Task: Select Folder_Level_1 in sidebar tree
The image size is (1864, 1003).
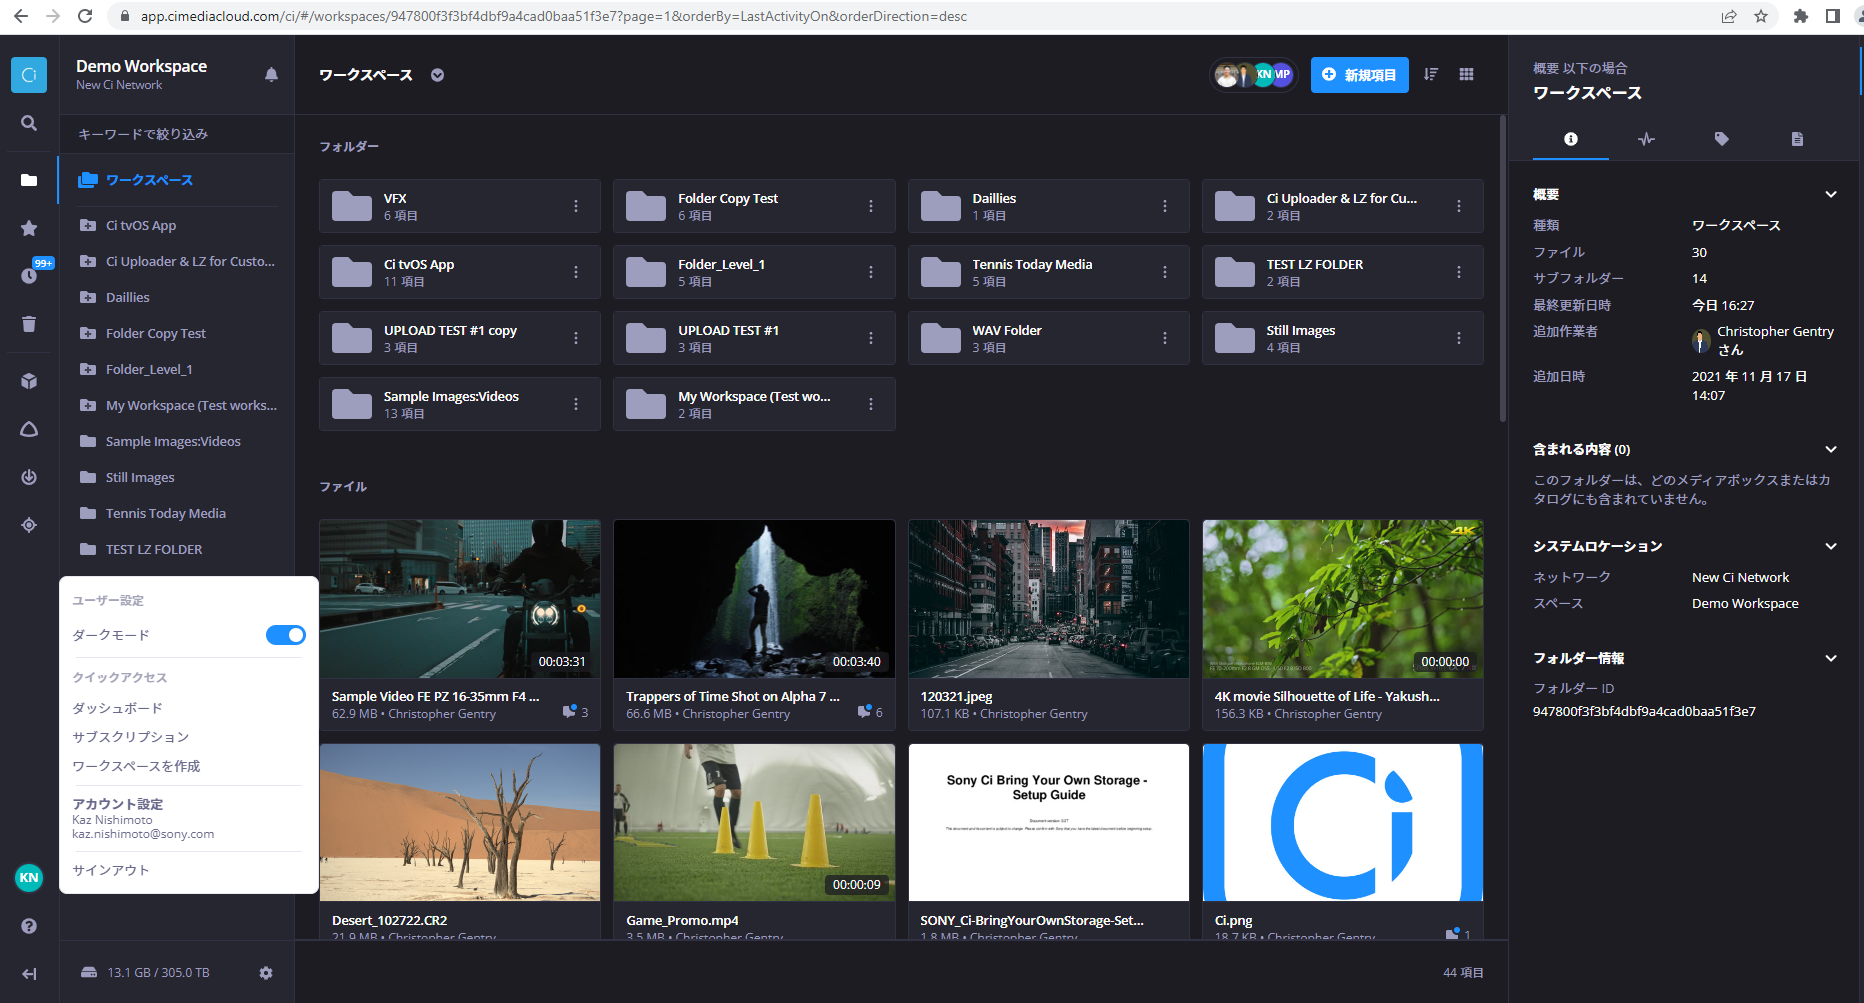Action: (149, 370)
